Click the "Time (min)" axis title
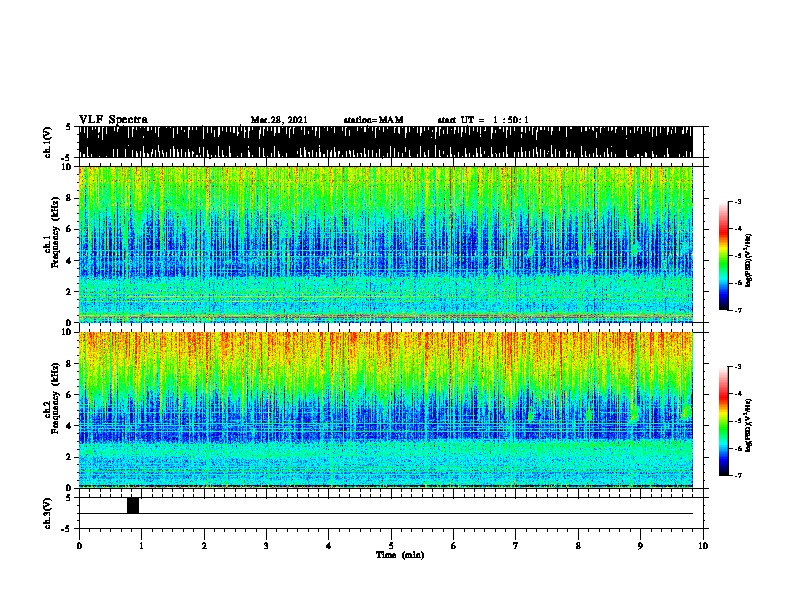 tap(400, 555)
